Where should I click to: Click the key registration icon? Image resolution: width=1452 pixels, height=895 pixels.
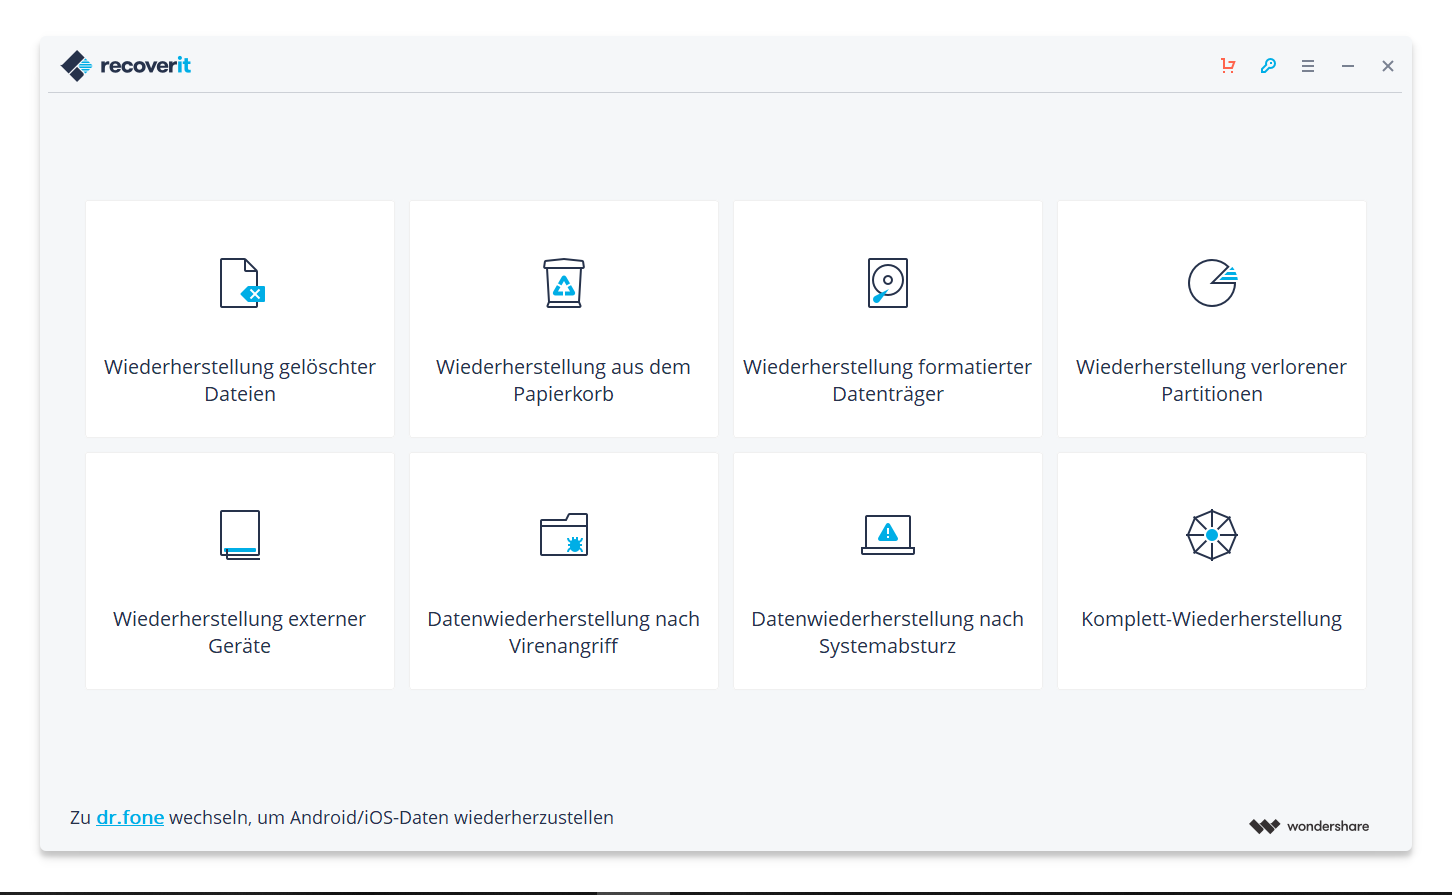pyautogui.click(x=1268, y=66)
